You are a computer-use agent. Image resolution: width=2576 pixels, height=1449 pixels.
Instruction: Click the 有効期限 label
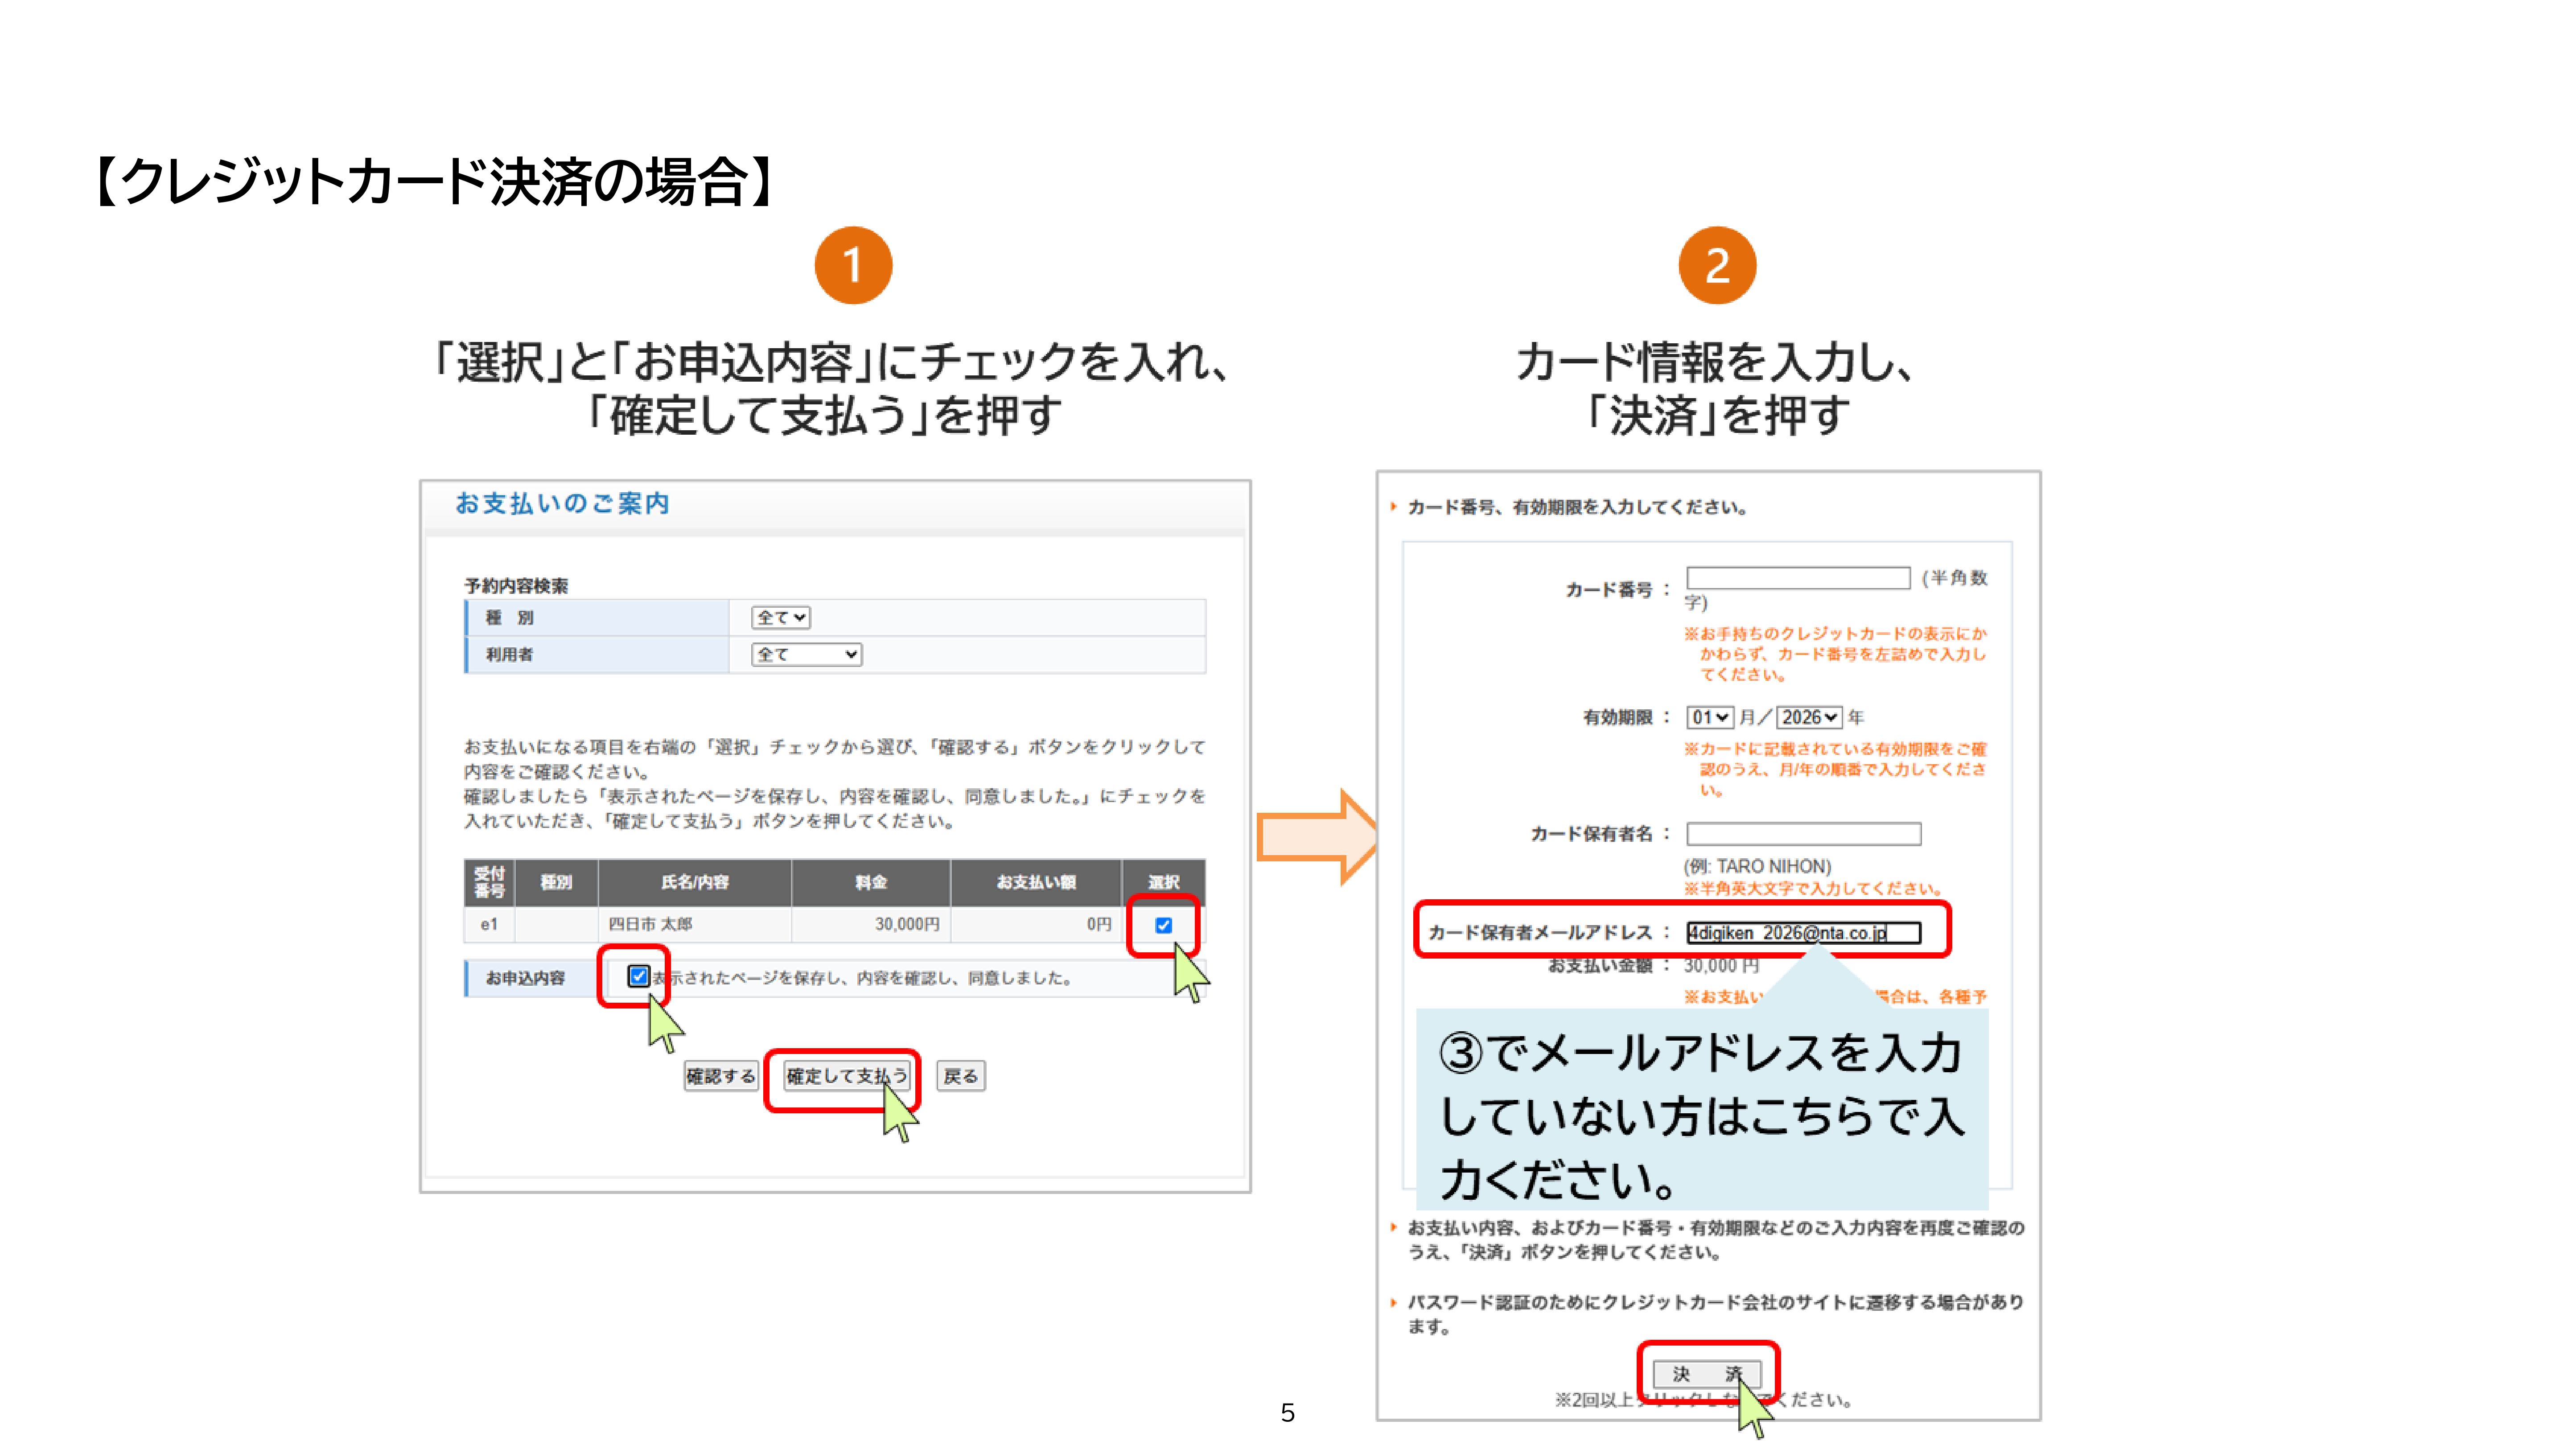click(1617, 717)
